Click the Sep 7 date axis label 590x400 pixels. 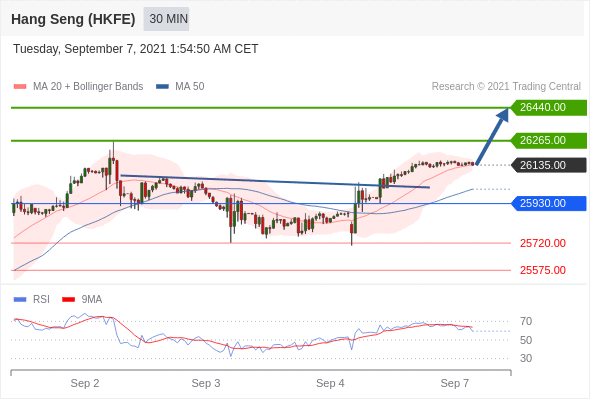point(455,383)
